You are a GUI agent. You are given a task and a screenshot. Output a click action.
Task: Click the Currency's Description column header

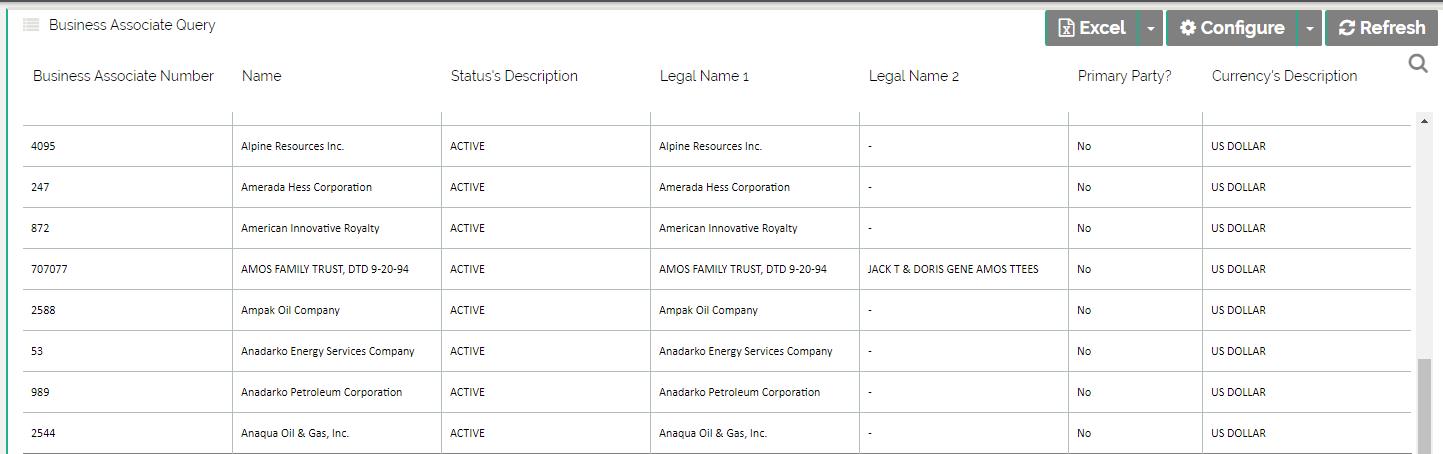[x=1284, y=76]
